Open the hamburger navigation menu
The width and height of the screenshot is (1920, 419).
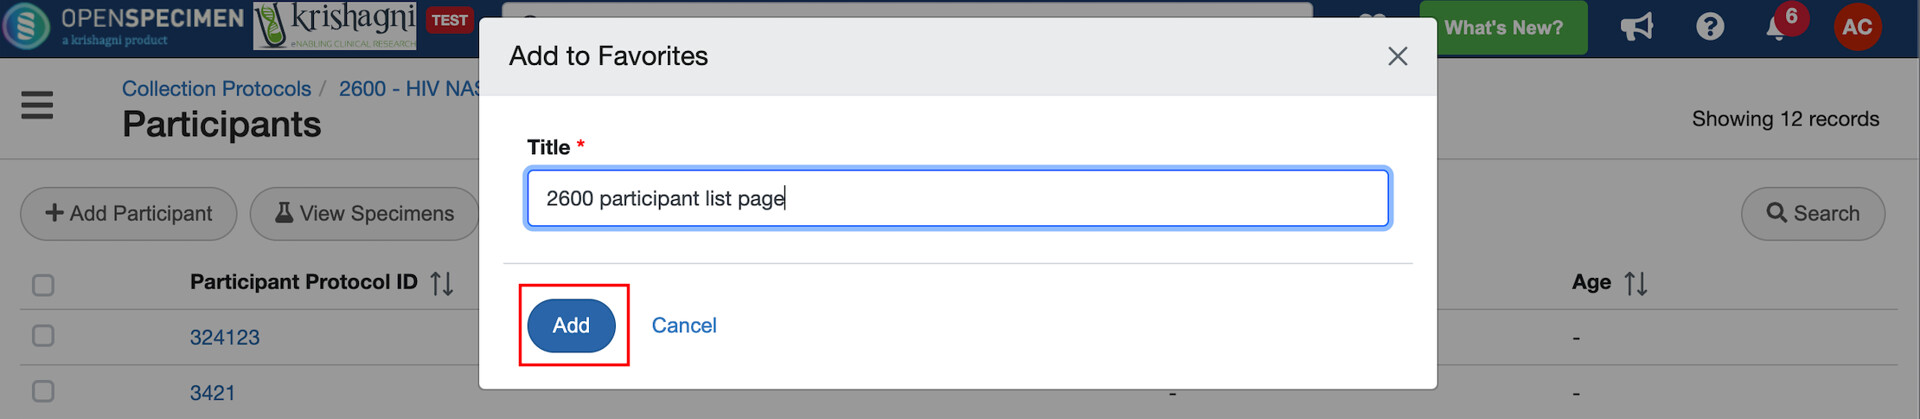pyautogui.click(x=37, y=105)
